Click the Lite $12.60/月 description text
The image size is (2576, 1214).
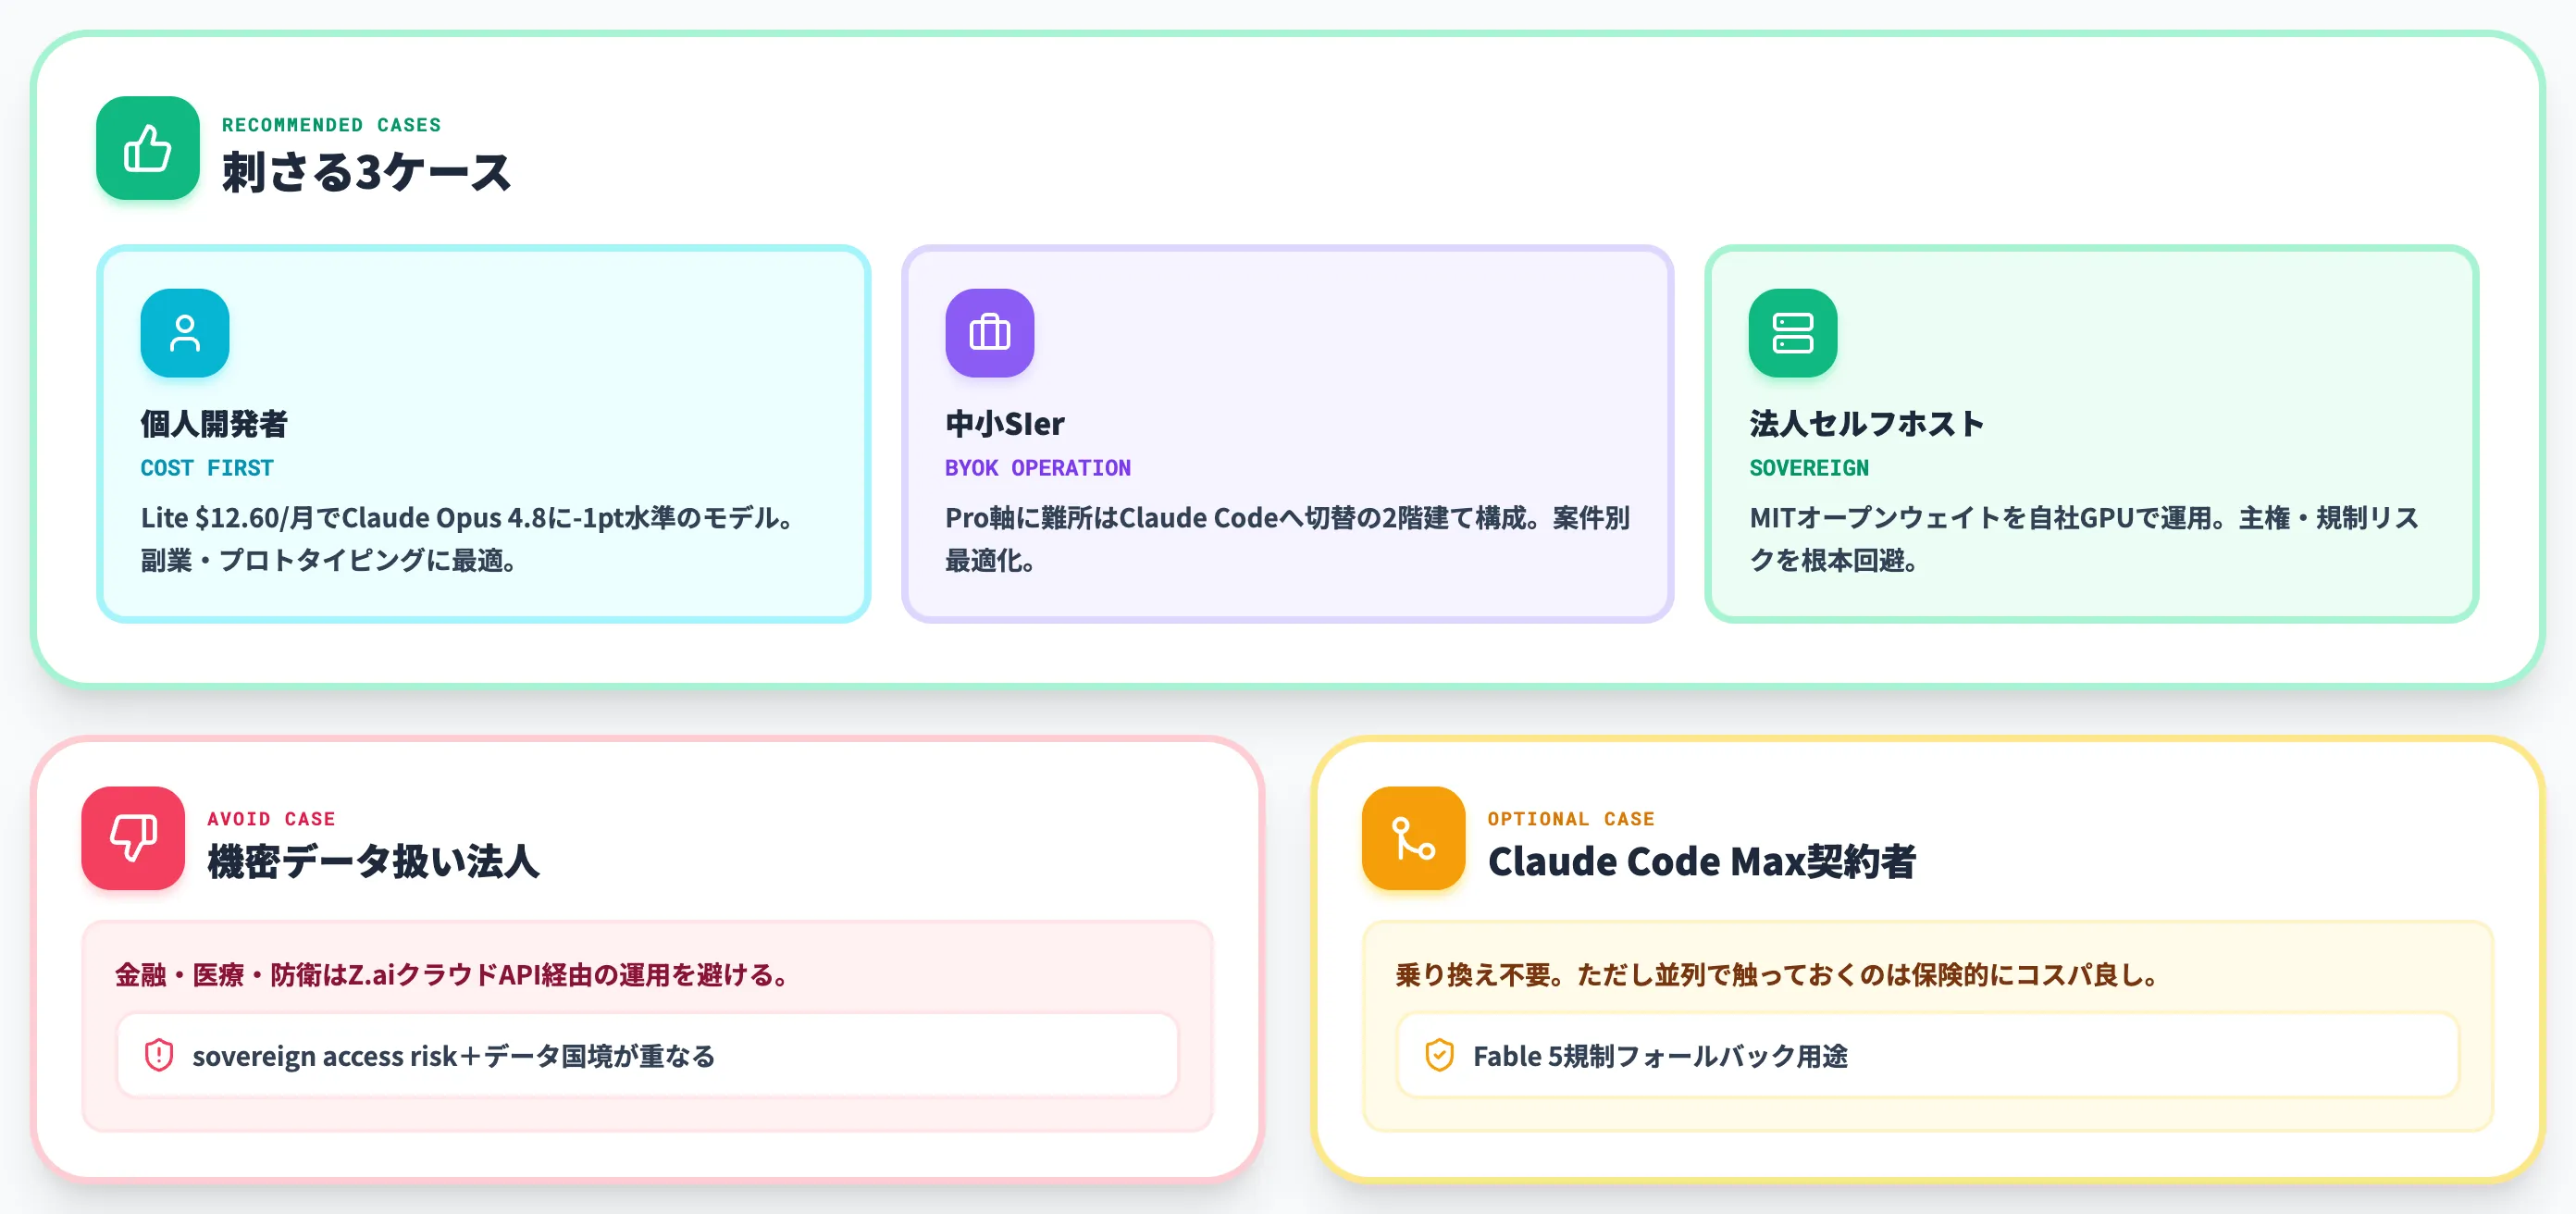pyautogui.click(x=468, y=539)
